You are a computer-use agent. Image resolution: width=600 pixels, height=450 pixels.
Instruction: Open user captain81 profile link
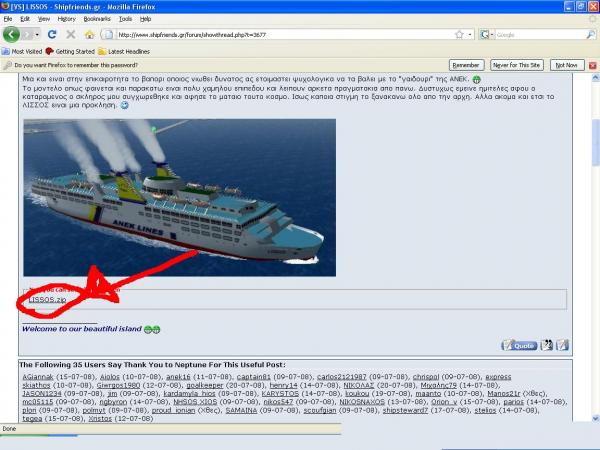tap(253, 377)
